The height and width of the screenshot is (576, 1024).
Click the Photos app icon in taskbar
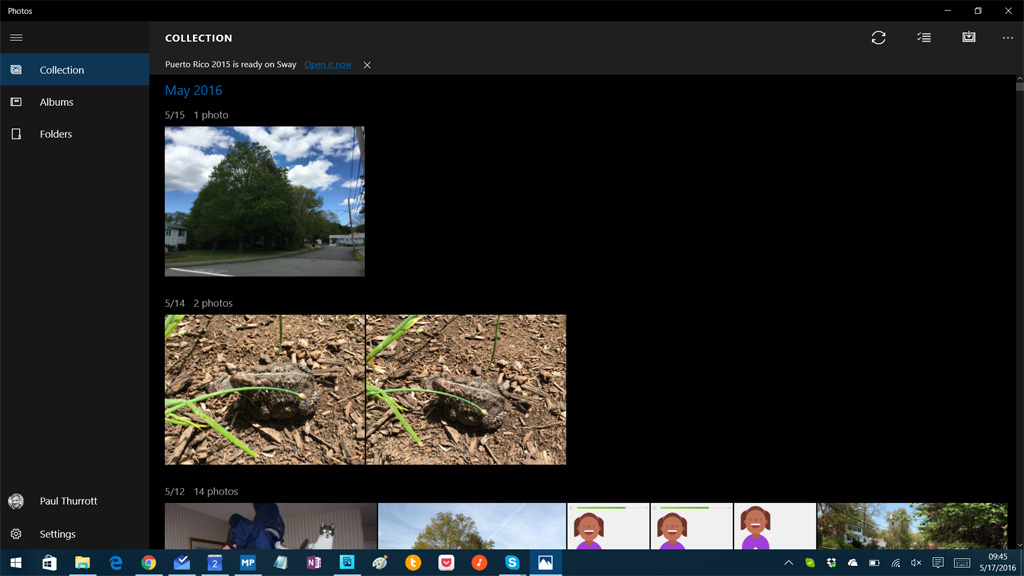tap(545, 562)
